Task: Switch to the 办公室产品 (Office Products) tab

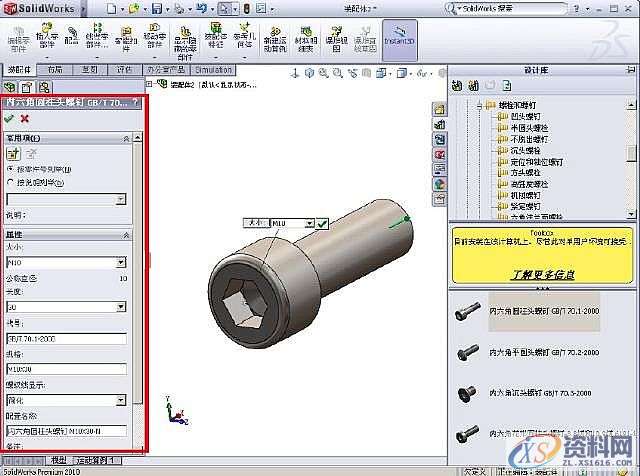Action: 166,70
